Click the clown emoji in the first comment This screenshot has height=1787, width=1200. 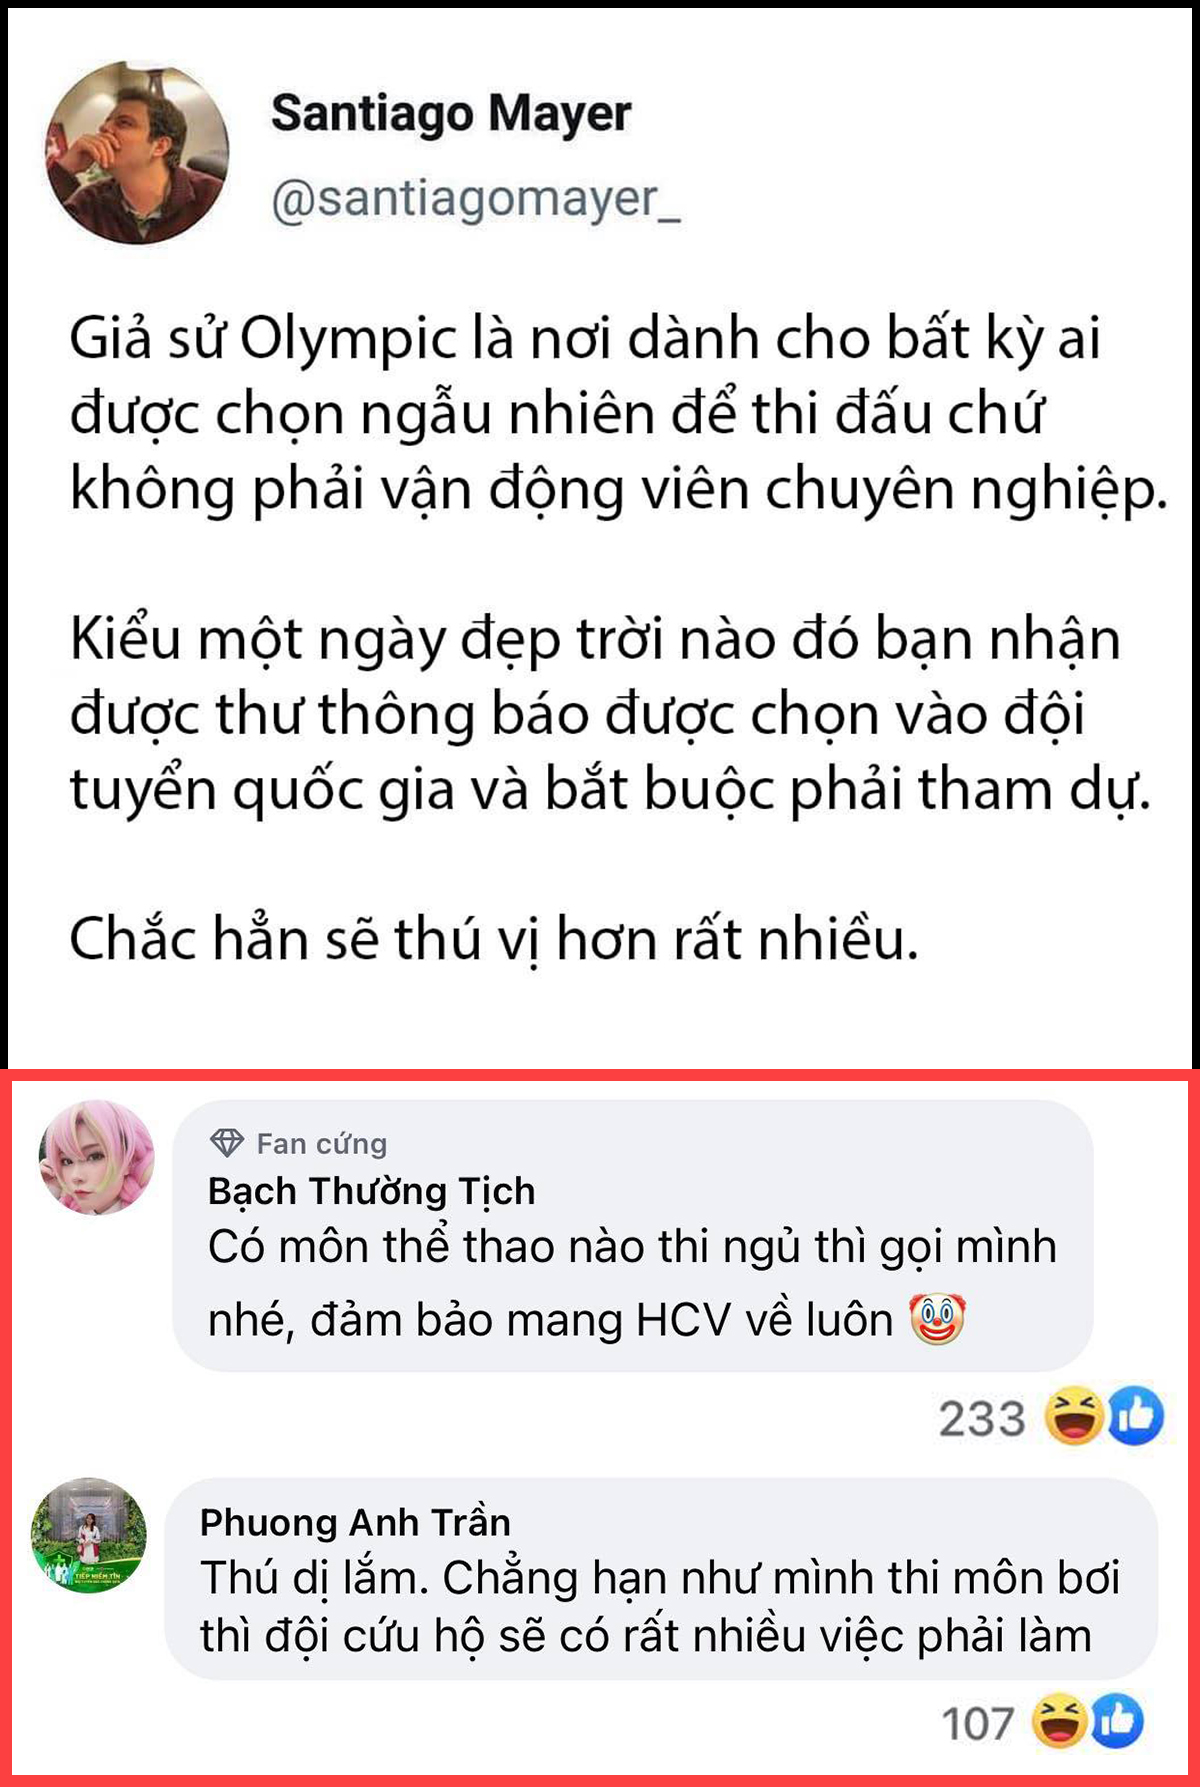[x=937, y=1319]
